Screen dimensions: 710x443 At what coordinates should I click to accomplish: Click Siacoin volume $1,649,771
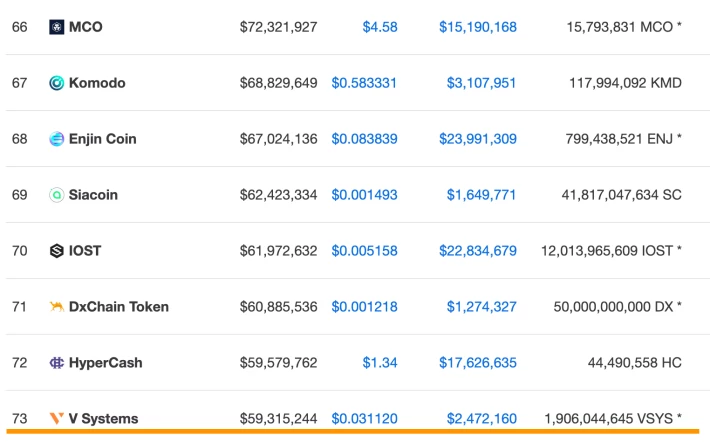pyautogui.click(x=481, y=195)
